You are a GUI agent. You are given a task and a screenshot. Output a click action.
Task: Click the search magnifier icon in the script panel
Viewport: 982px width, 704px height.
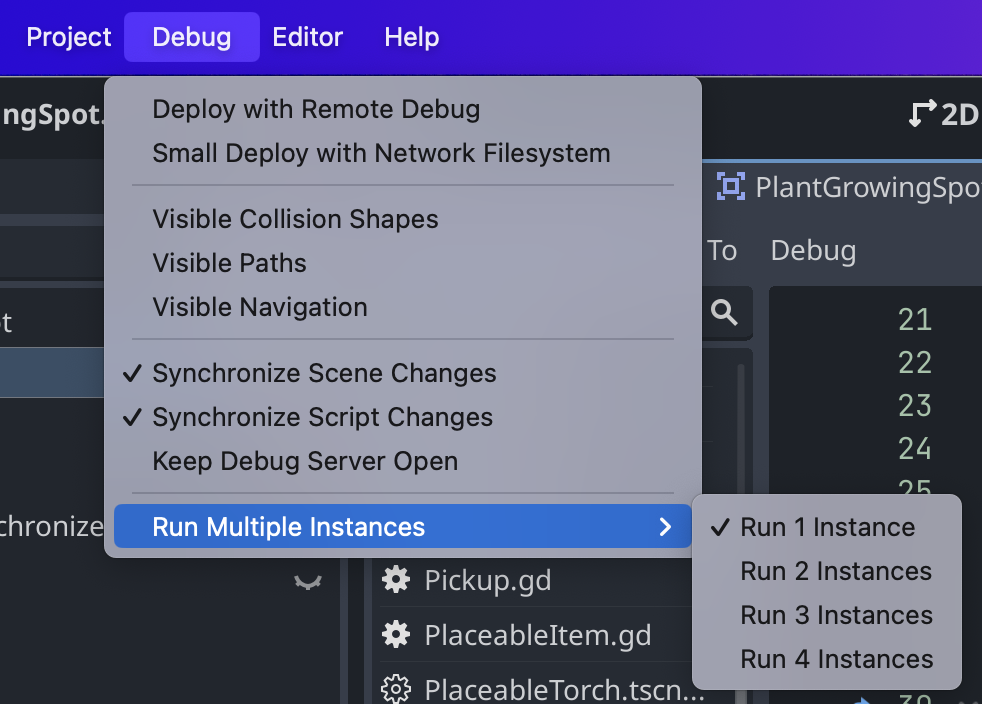[725, 313]
